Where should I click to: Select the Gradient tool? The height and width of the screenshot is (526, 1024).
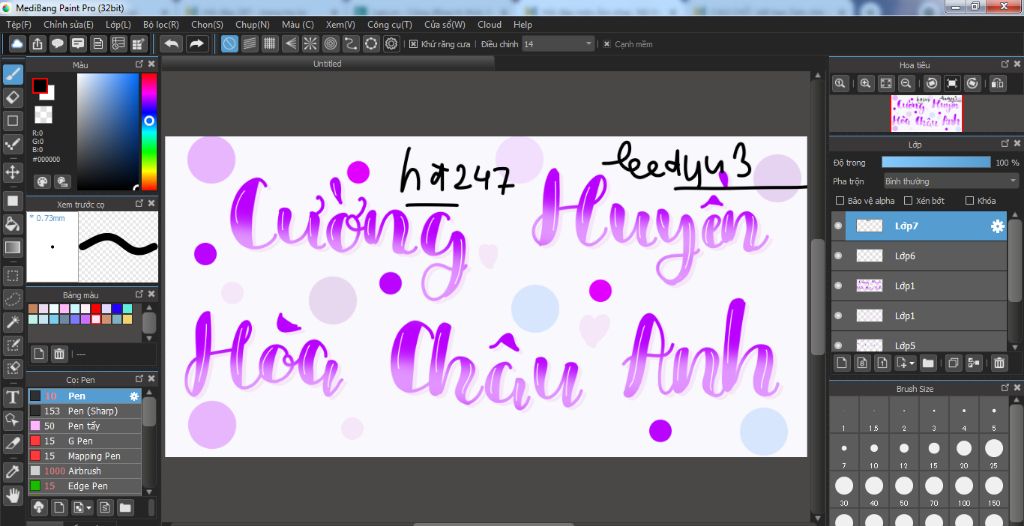coord(12,248)
